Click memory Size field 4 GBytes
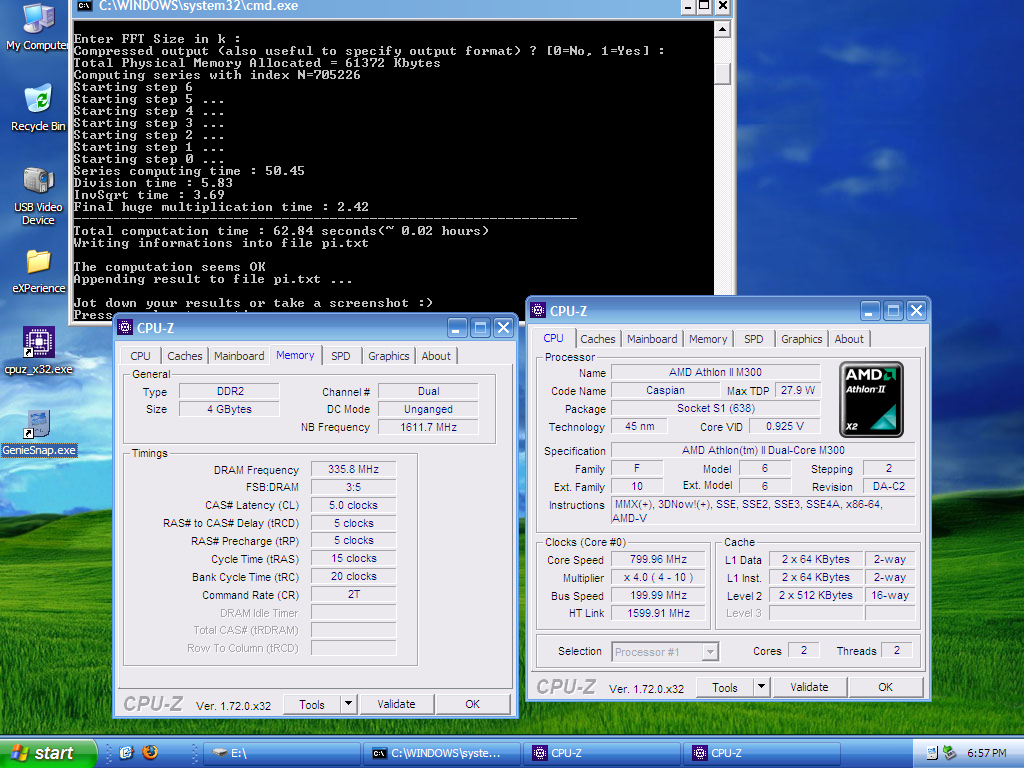 coord(230,409)
